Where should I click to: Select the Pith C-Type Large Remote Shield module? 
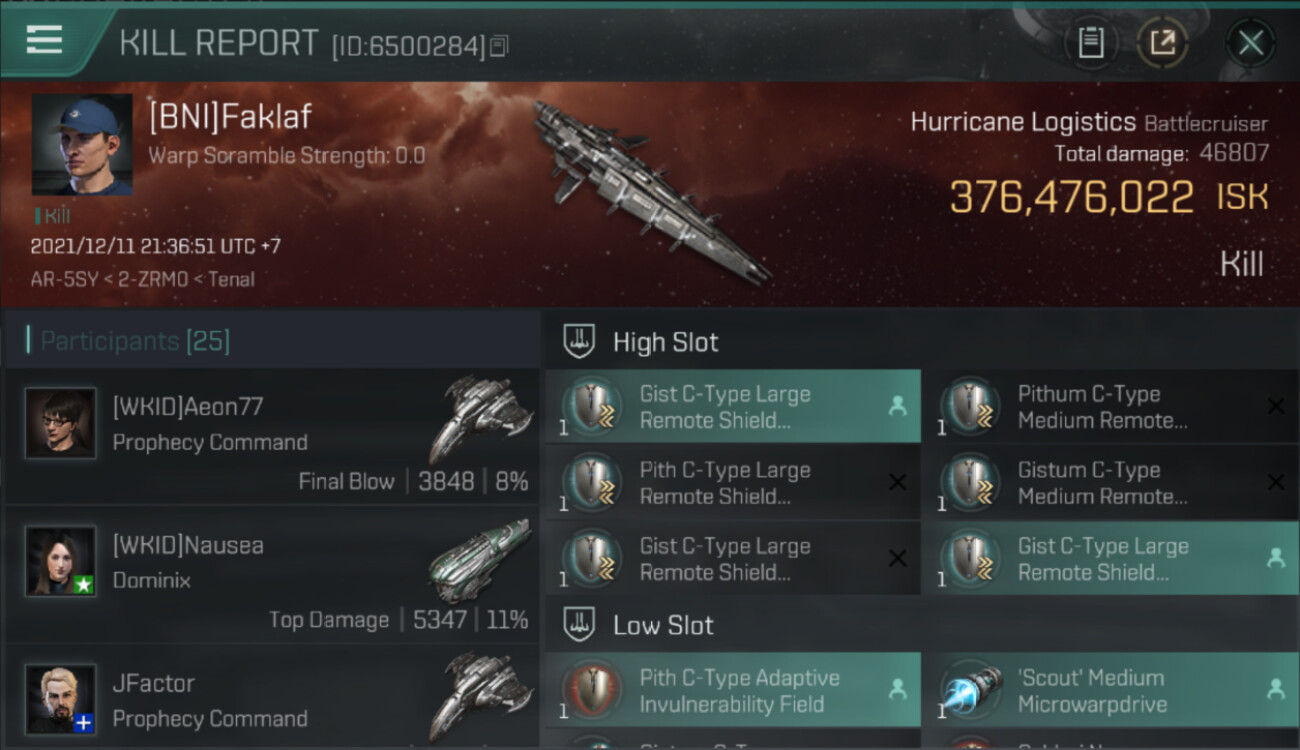click(732, 483)
